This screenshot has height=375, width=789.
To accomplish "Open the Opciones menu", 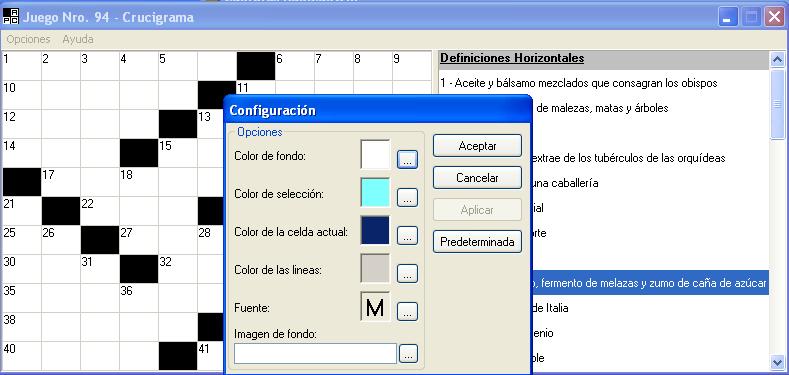I will pyautogui.click(x=29, y=39).
